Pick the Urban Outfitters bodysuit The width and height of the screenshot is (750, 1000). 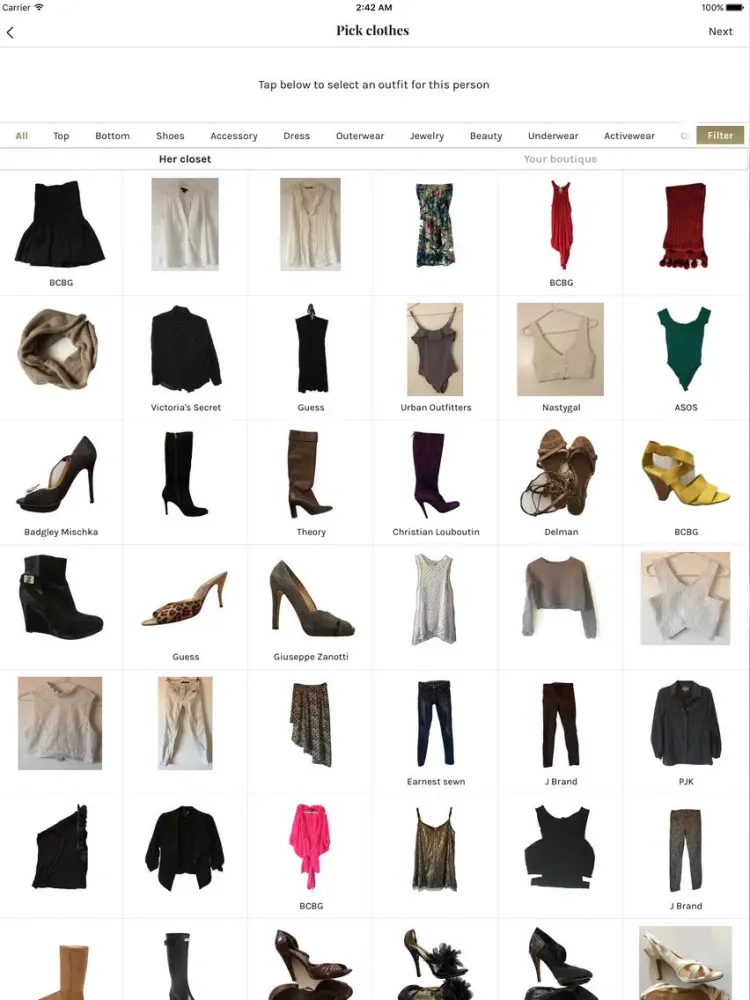436,349
